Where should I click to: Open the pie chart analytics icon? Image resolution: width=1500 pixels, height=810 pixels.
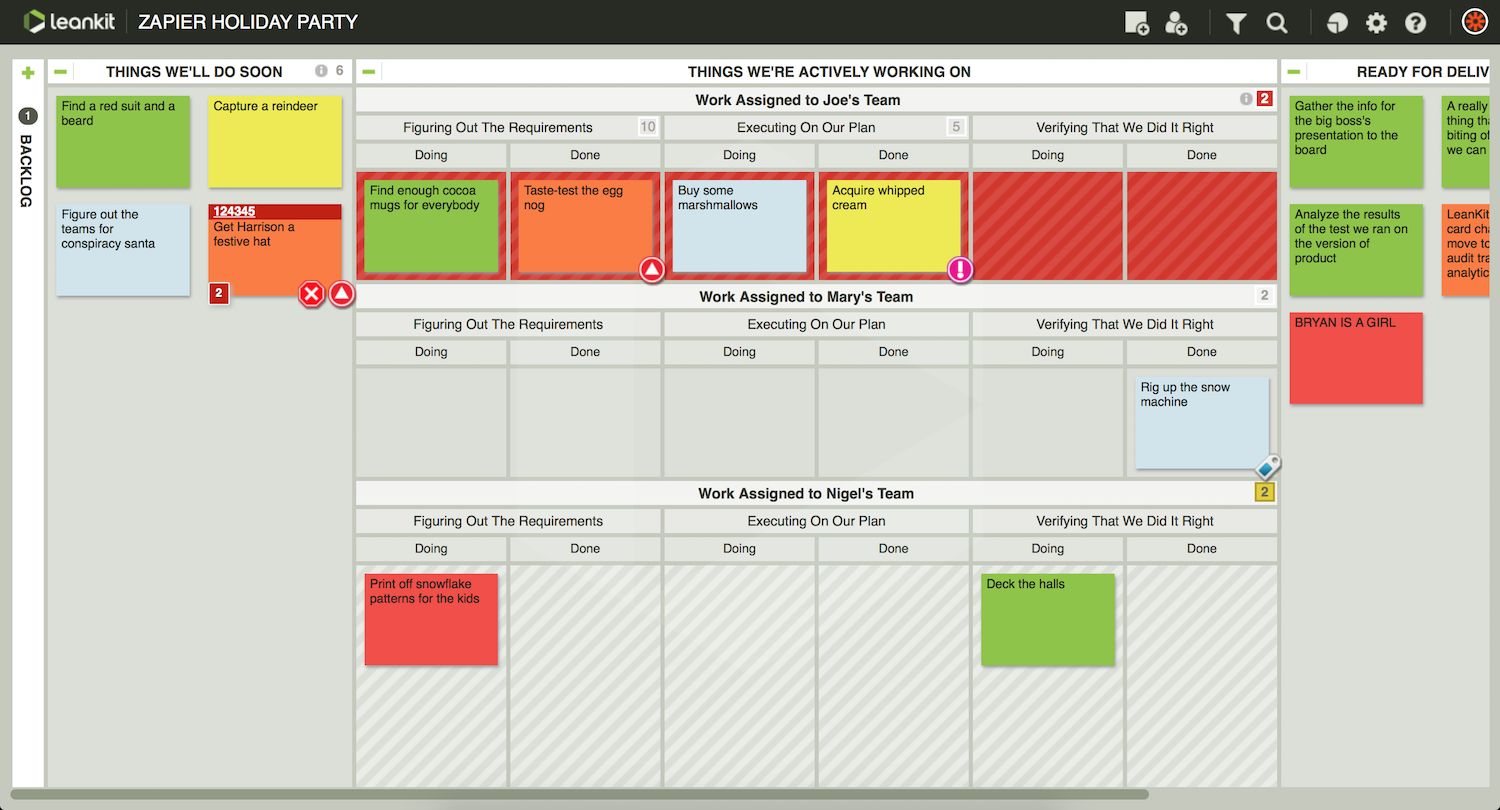click(1337, 23)
